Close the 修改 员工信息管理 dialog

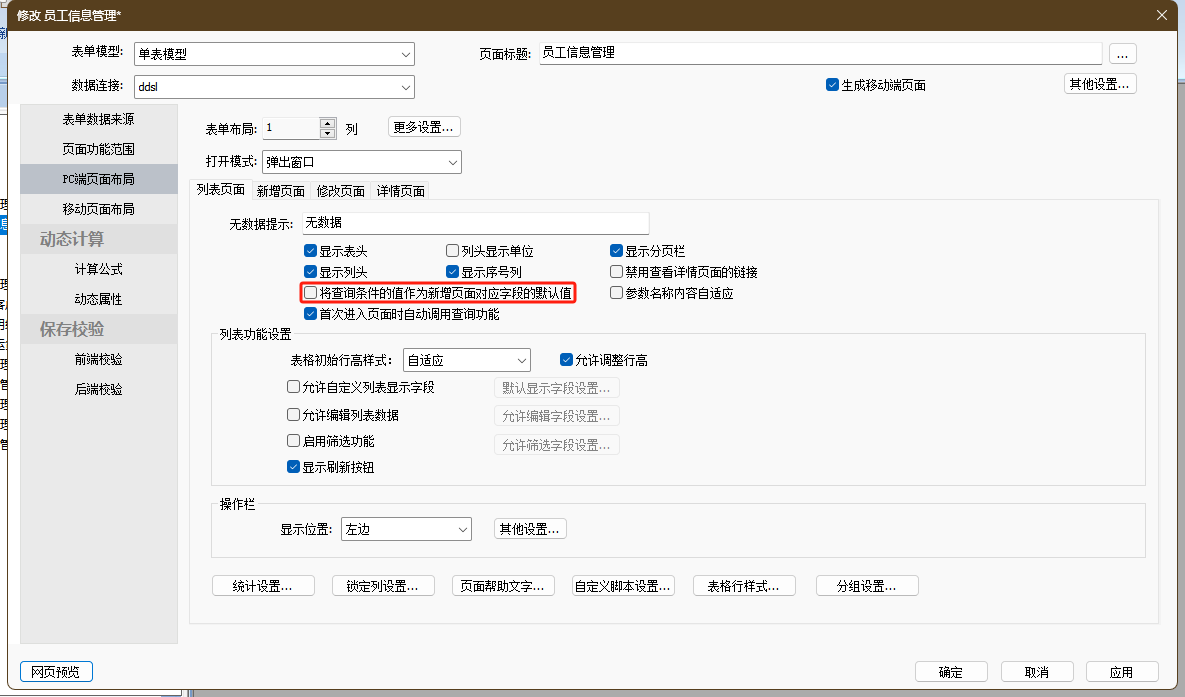[1161, 14]
